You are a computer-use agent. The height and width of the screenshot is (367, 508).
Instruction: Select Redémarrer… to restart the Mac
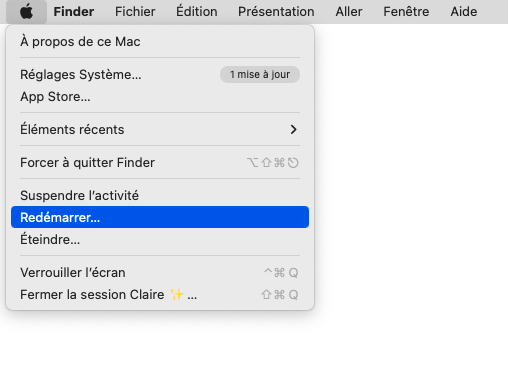point(160,217)
